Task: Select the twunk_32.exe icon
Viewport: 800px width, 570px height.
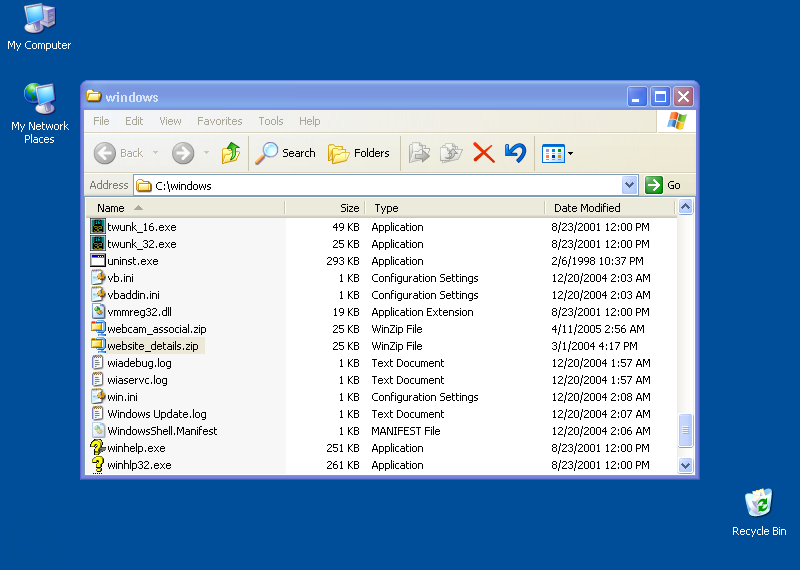Action: coord(98,243)
